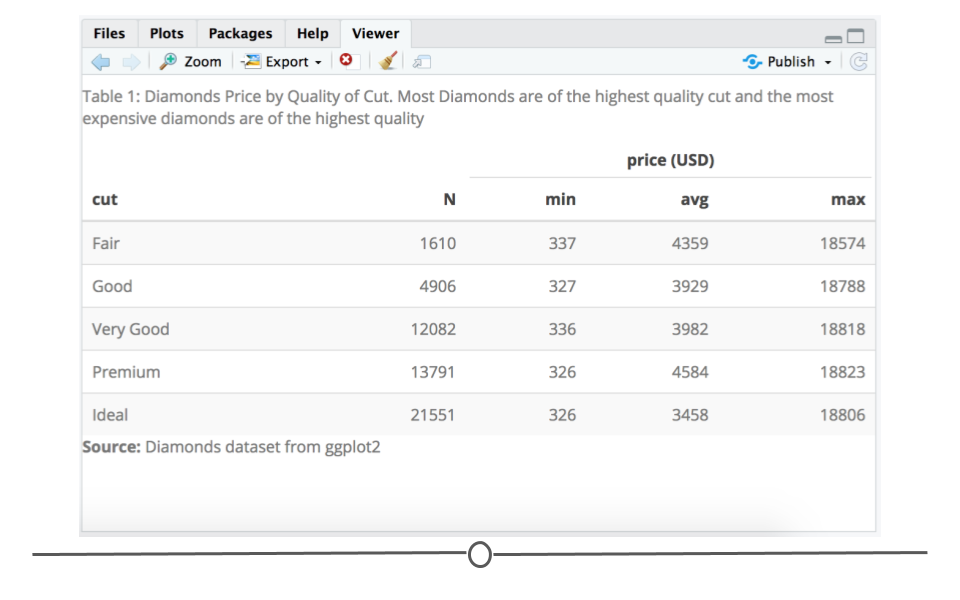Click the max price 18818
Viewport: 960px width, 600px height.
pyautogui.click(x=842, y=329)
